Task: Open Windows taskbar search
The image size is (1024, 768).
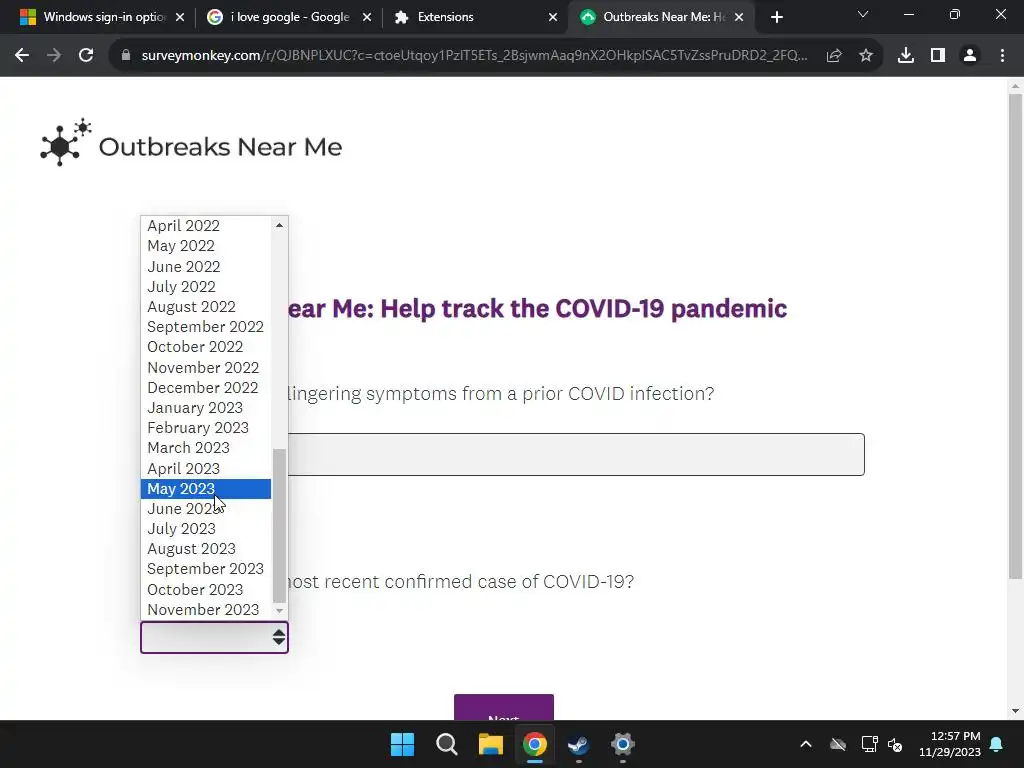Action: click(447, 744)
